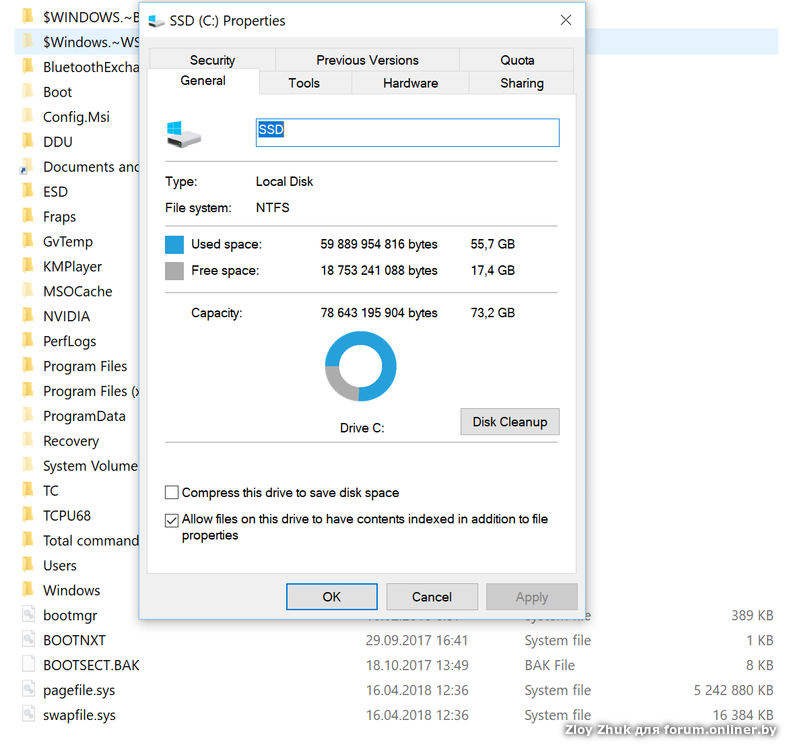The width and height of the screenshot is (800, 753).
Task: Click the NVIDIA folder icon
Action: (x=28, y=316)
